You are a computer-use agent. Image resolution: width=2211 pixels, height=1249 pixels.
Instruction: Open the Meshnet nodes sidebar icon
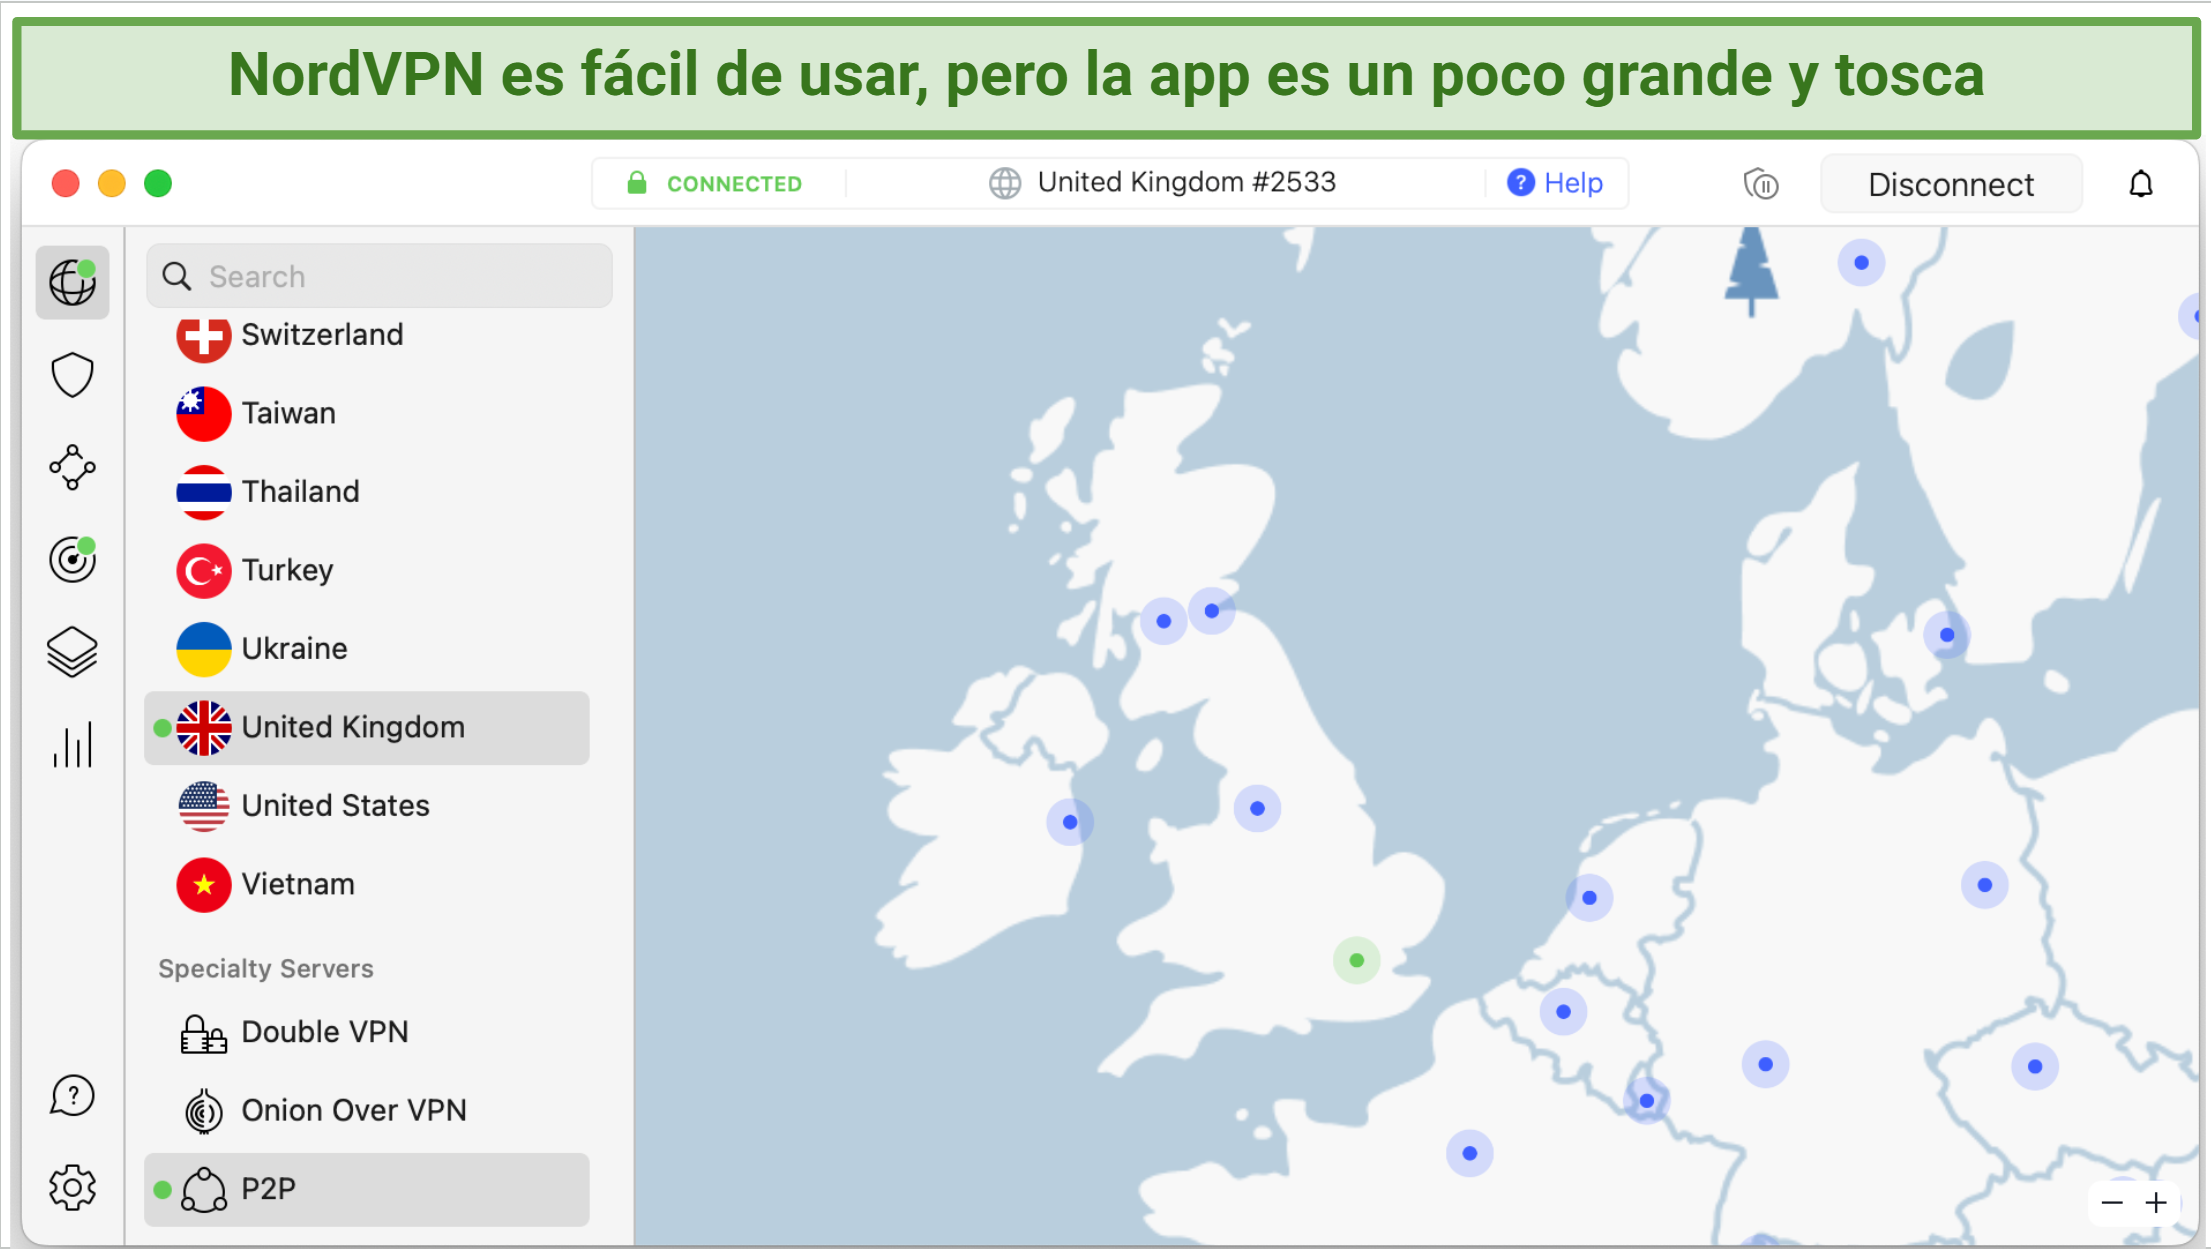coord(72,467)
